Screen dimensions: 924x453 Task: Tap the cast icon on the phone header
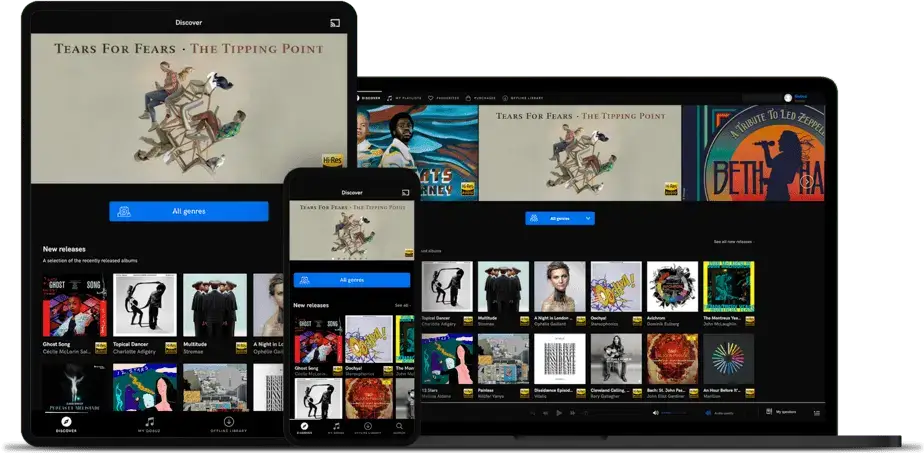pos(406,192)
